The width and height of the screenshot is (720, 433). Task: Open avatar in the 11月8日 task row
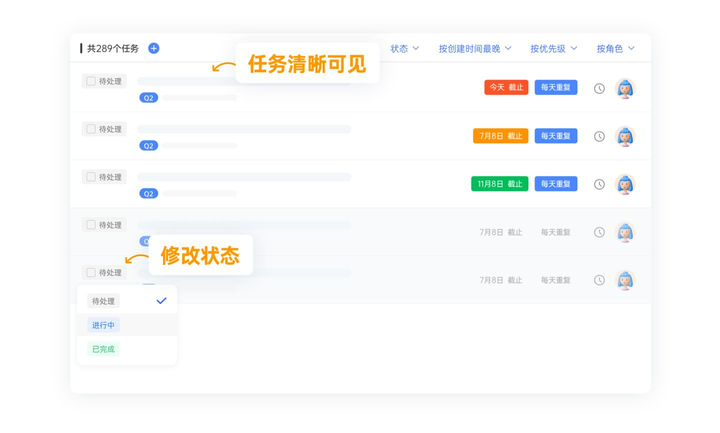[626, 184]
